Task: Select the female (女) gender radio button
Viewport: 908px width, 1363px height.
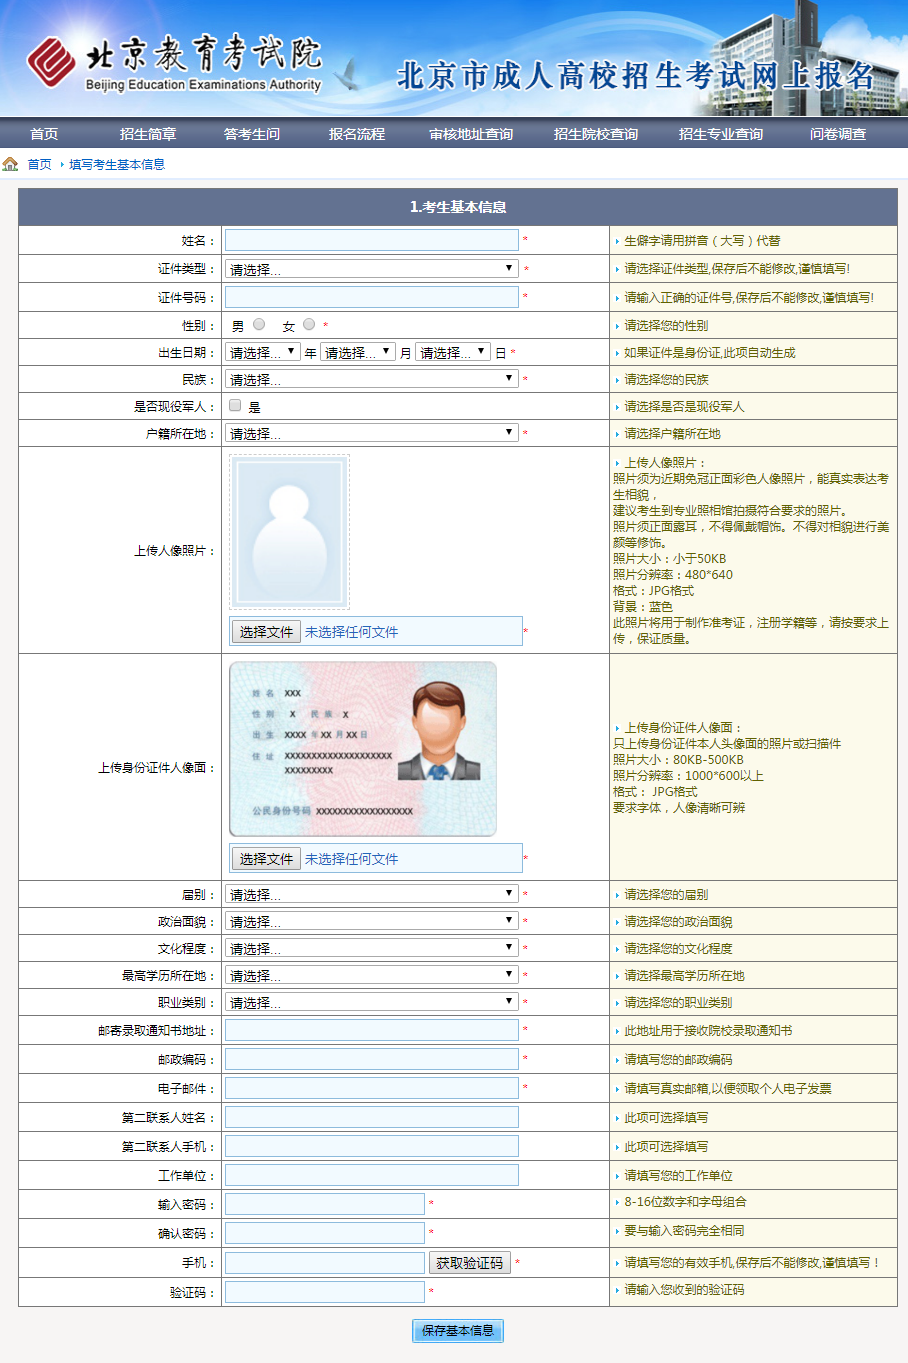Action: tap(309, 324)
